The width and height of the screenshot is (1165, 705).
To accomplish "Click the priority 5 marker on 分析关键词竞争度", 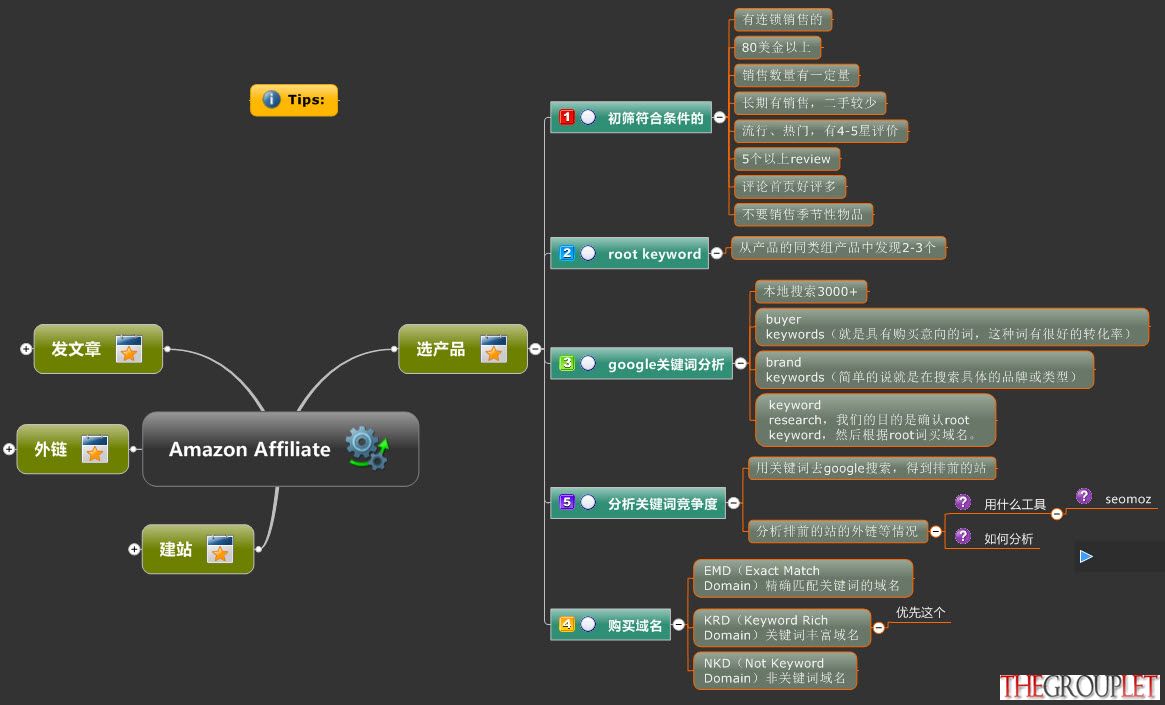I will pos(568,502).
